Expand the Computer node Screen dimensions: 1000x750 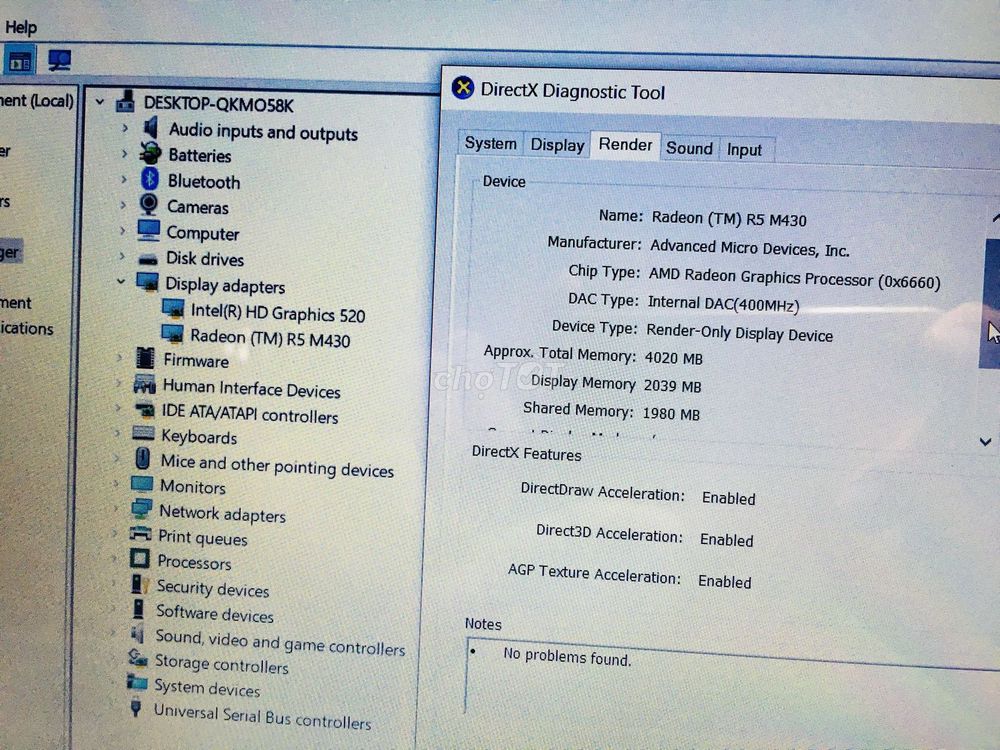pyautogui.click(x=122, y=230)
